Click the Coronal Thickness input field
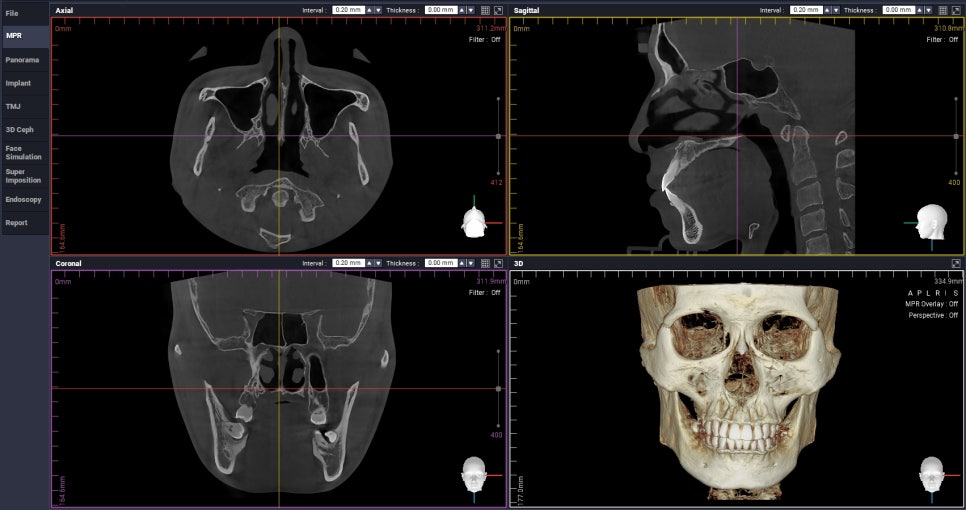 (x=441, y=263)
